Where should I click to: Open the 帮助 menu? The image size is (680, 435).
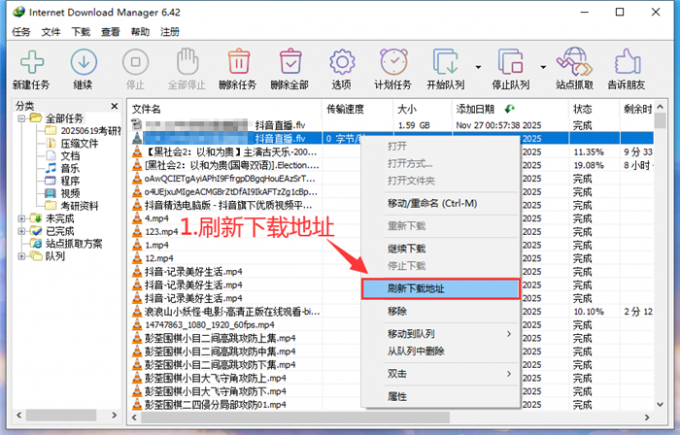click(x=140, y=32)
